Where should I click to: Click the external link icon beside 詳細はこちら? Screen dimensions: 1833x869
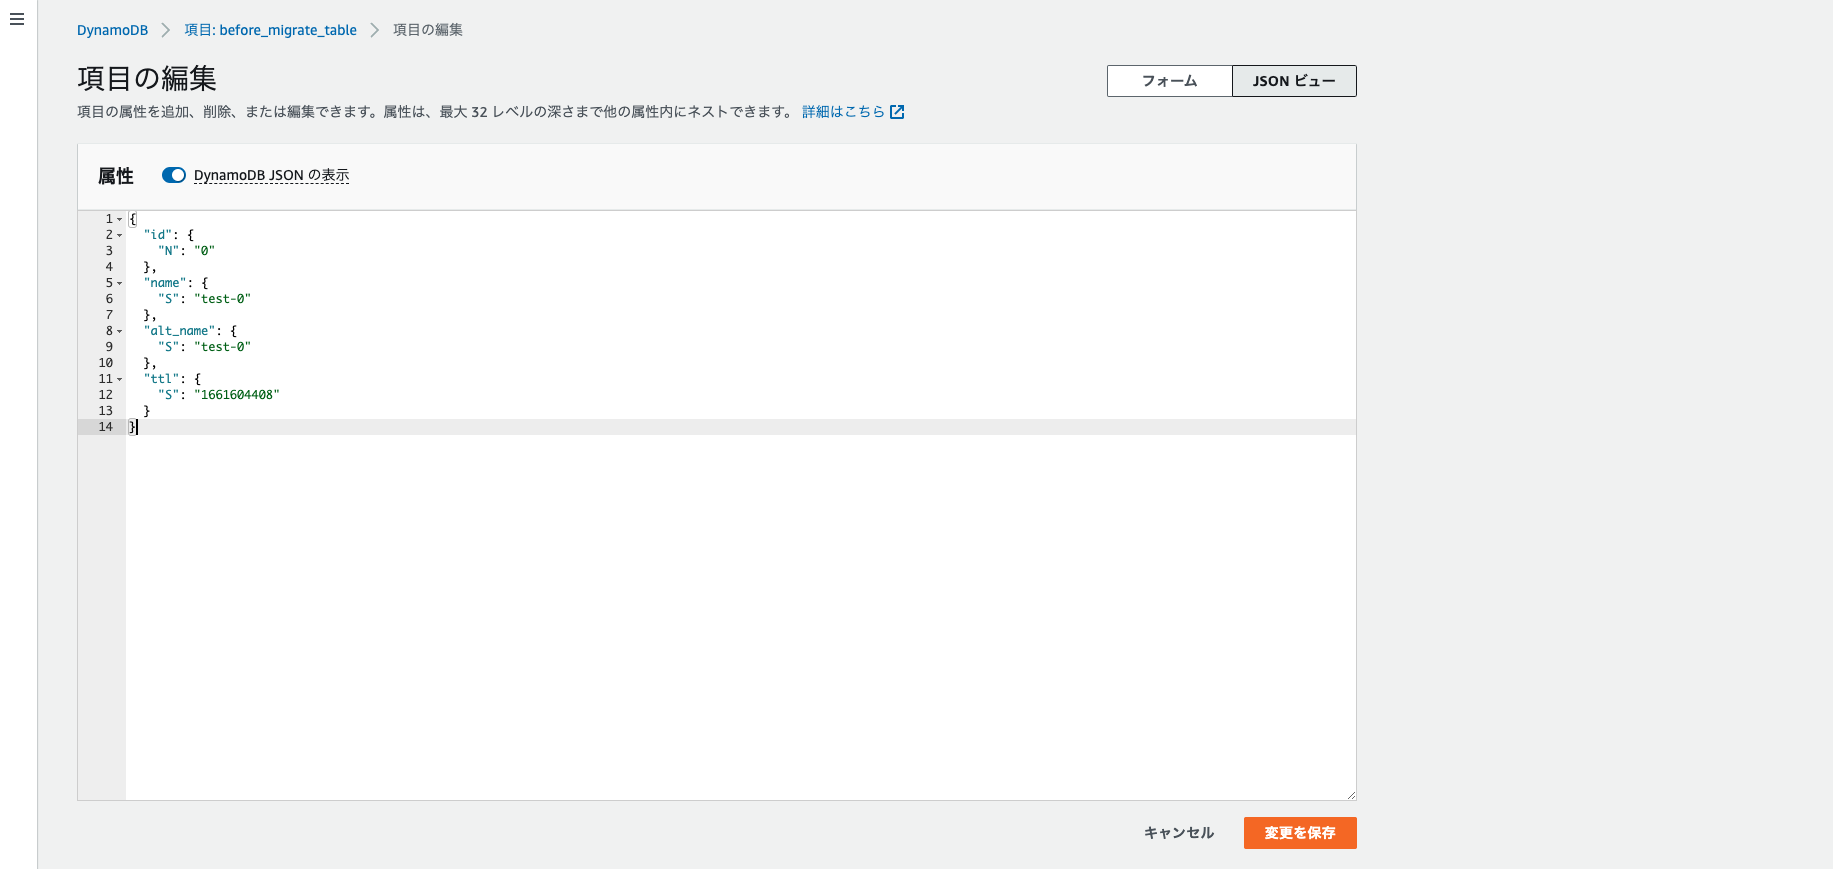pos(897,111)
